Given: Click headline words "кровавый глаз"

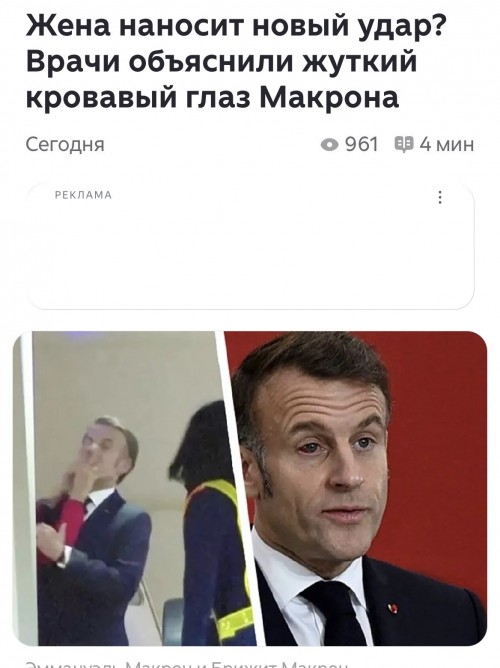Looking at the screenshot, I should pyautogui.click(x=138, y=98).
